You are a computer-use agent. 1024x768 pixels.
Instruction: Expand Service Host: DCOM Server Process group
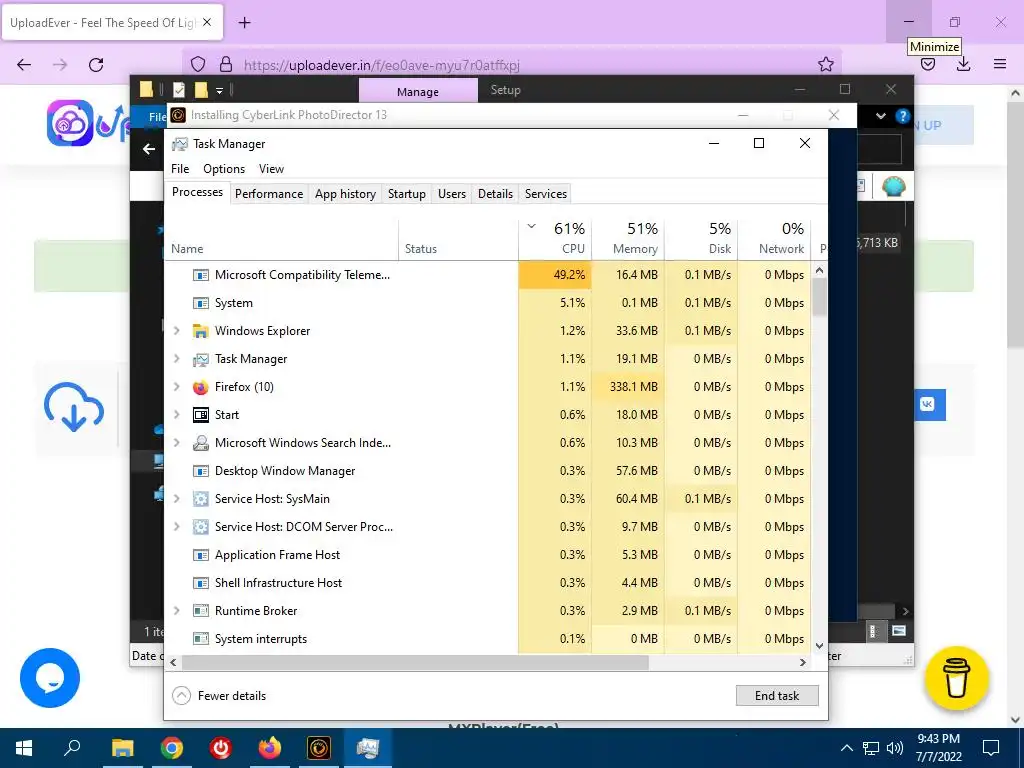176,527
